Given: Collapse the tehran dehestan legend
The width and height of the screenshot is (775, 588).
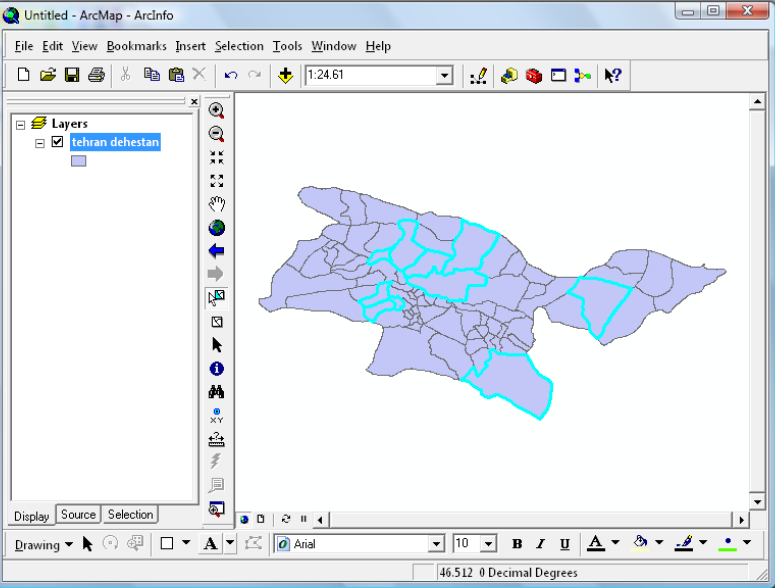Looking at the screenshot, I should pyautogui.click(x=40, y=143).
